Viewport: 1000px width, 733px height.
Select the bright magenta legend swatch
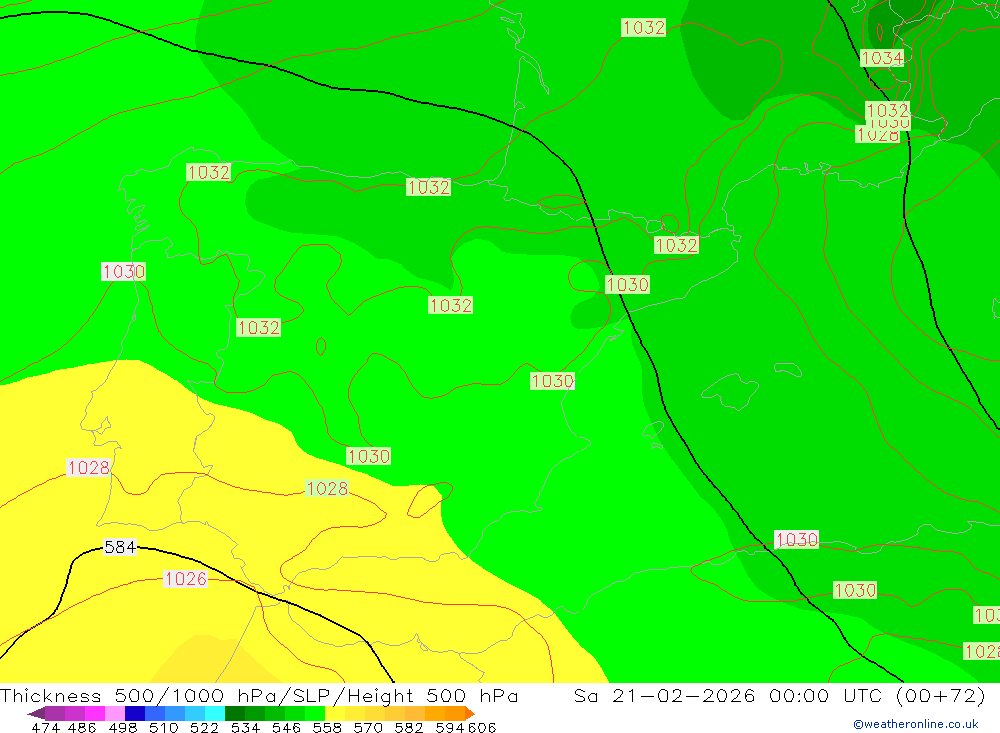(95, 713)
